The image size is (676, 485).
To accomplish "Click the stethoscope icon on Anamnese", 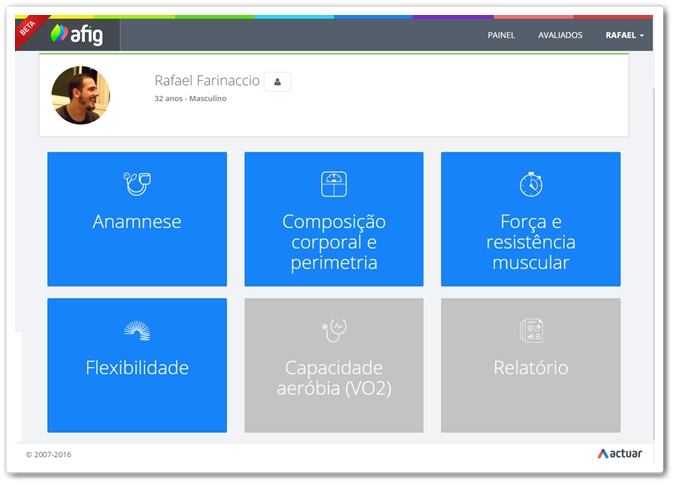I will pos(137,184).
